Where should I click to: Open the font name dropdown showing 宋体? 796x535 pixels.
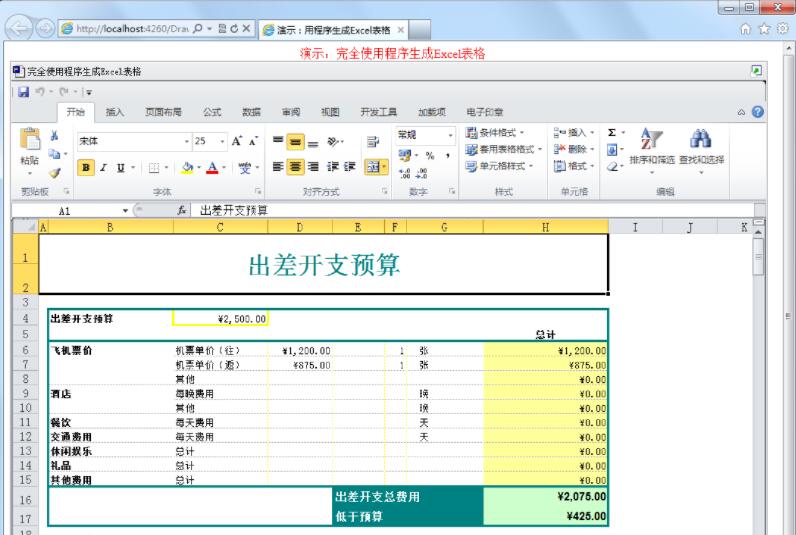[130, 141]
